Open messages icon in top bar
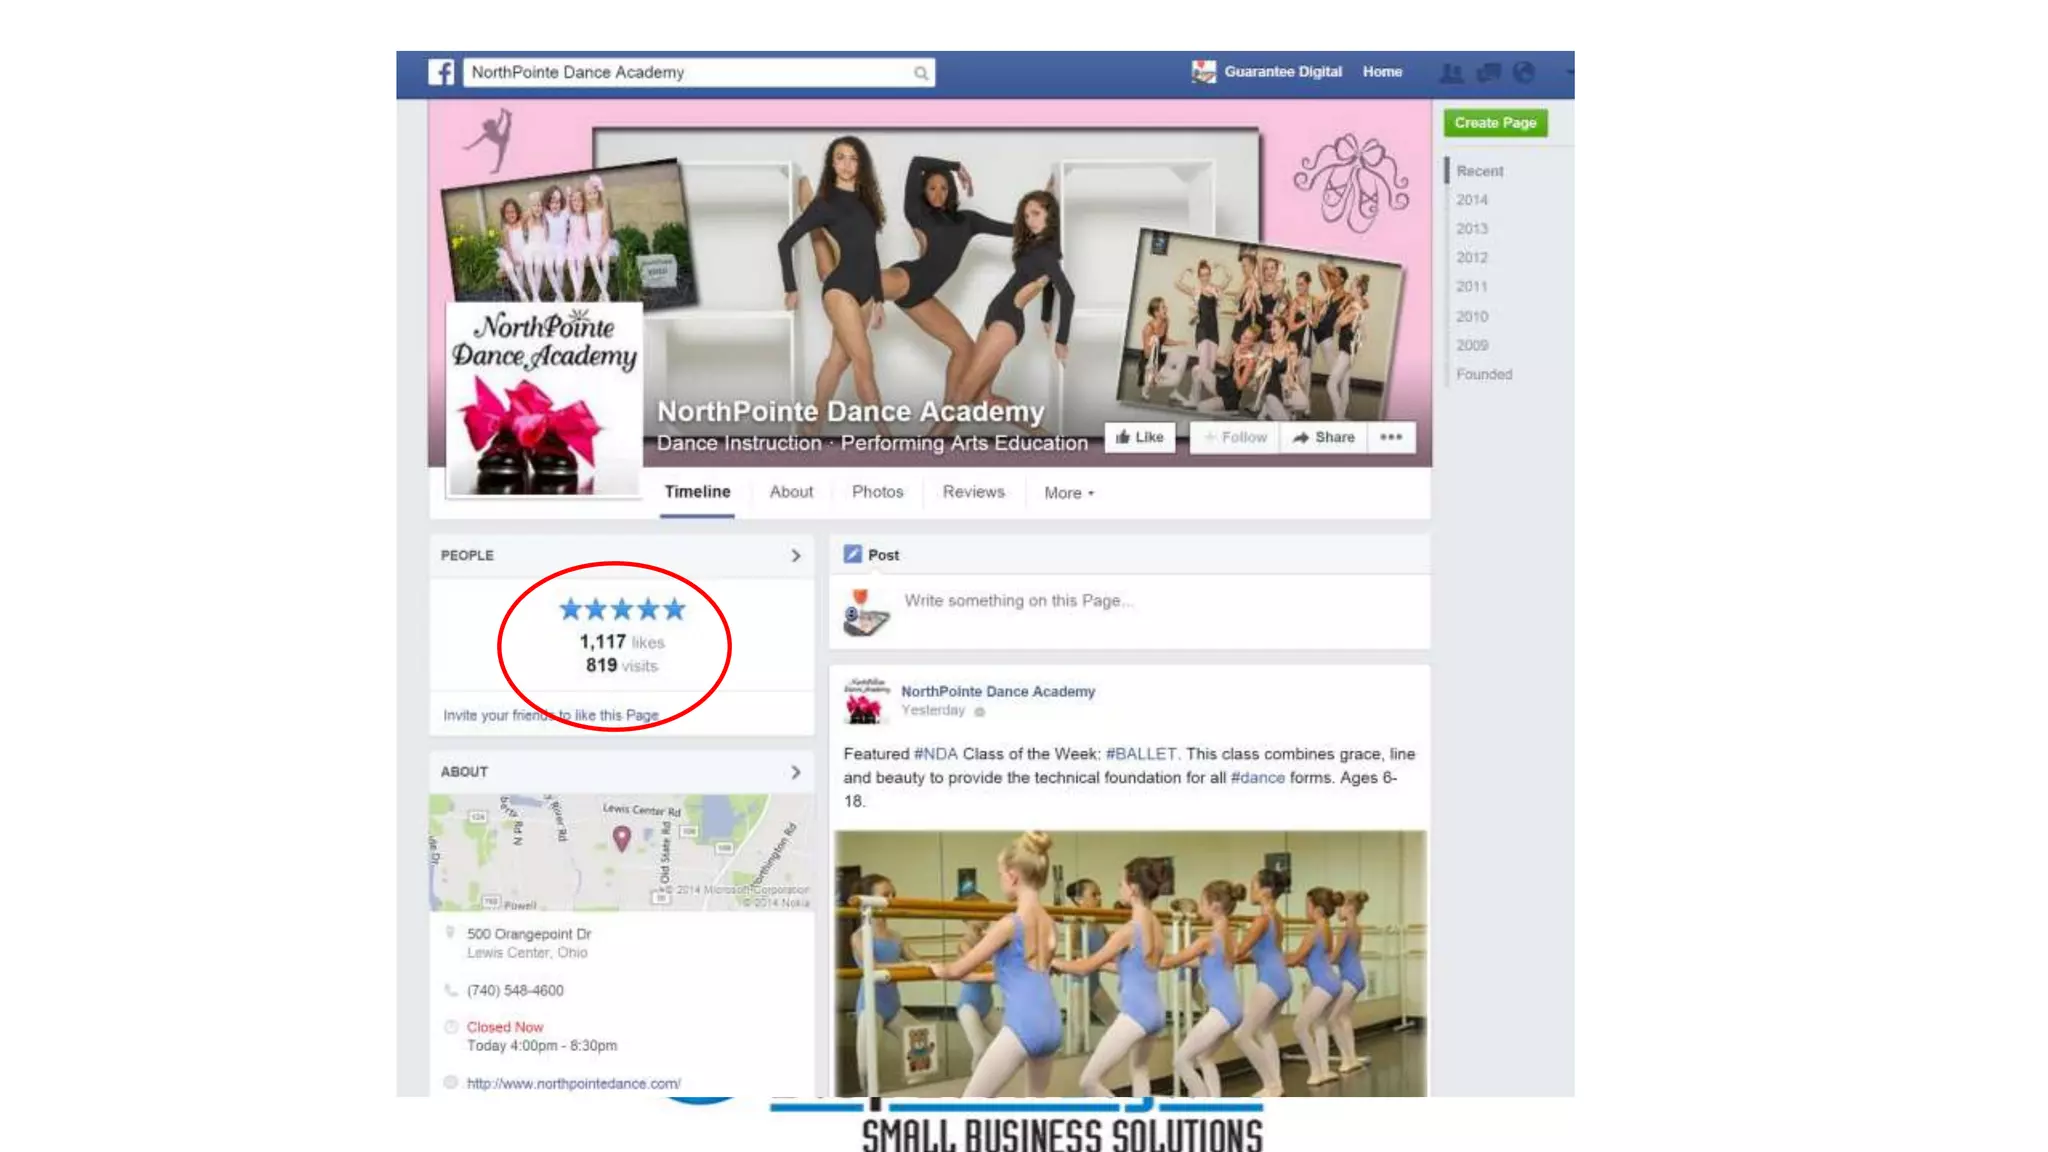Screen dimensions: 2048x1152 click(x=1489, y=72)
